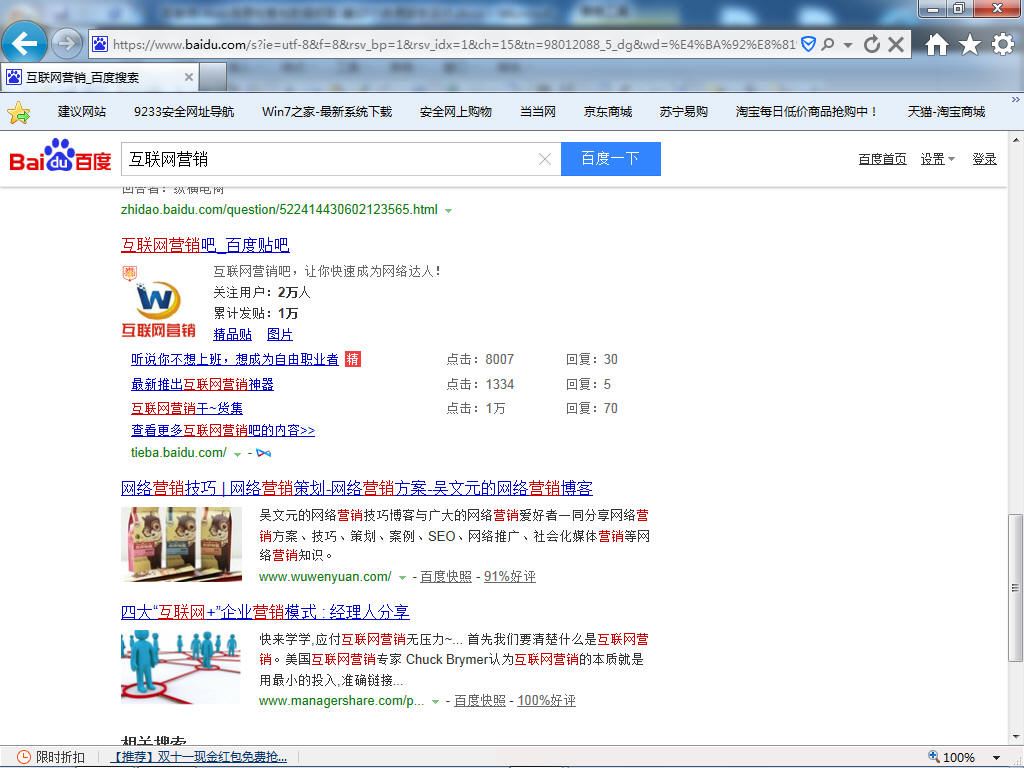
Task: Open the browser Home icon
Action: tap(936, 44)
